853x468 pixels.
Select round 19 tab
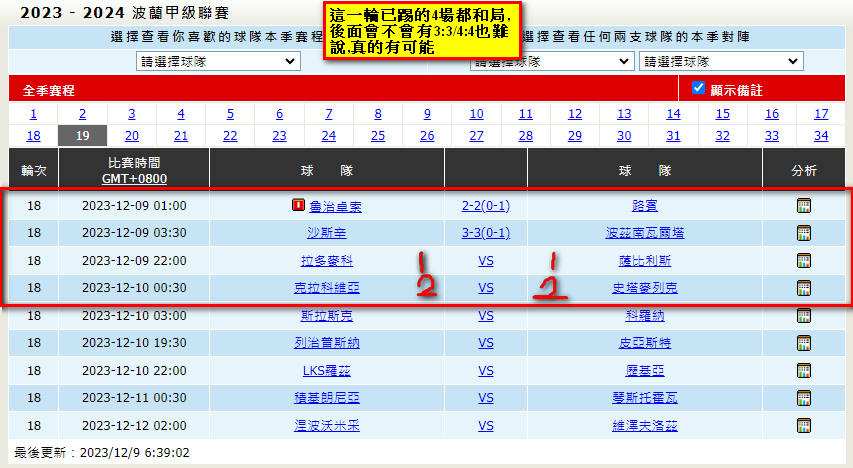point(83,136)
